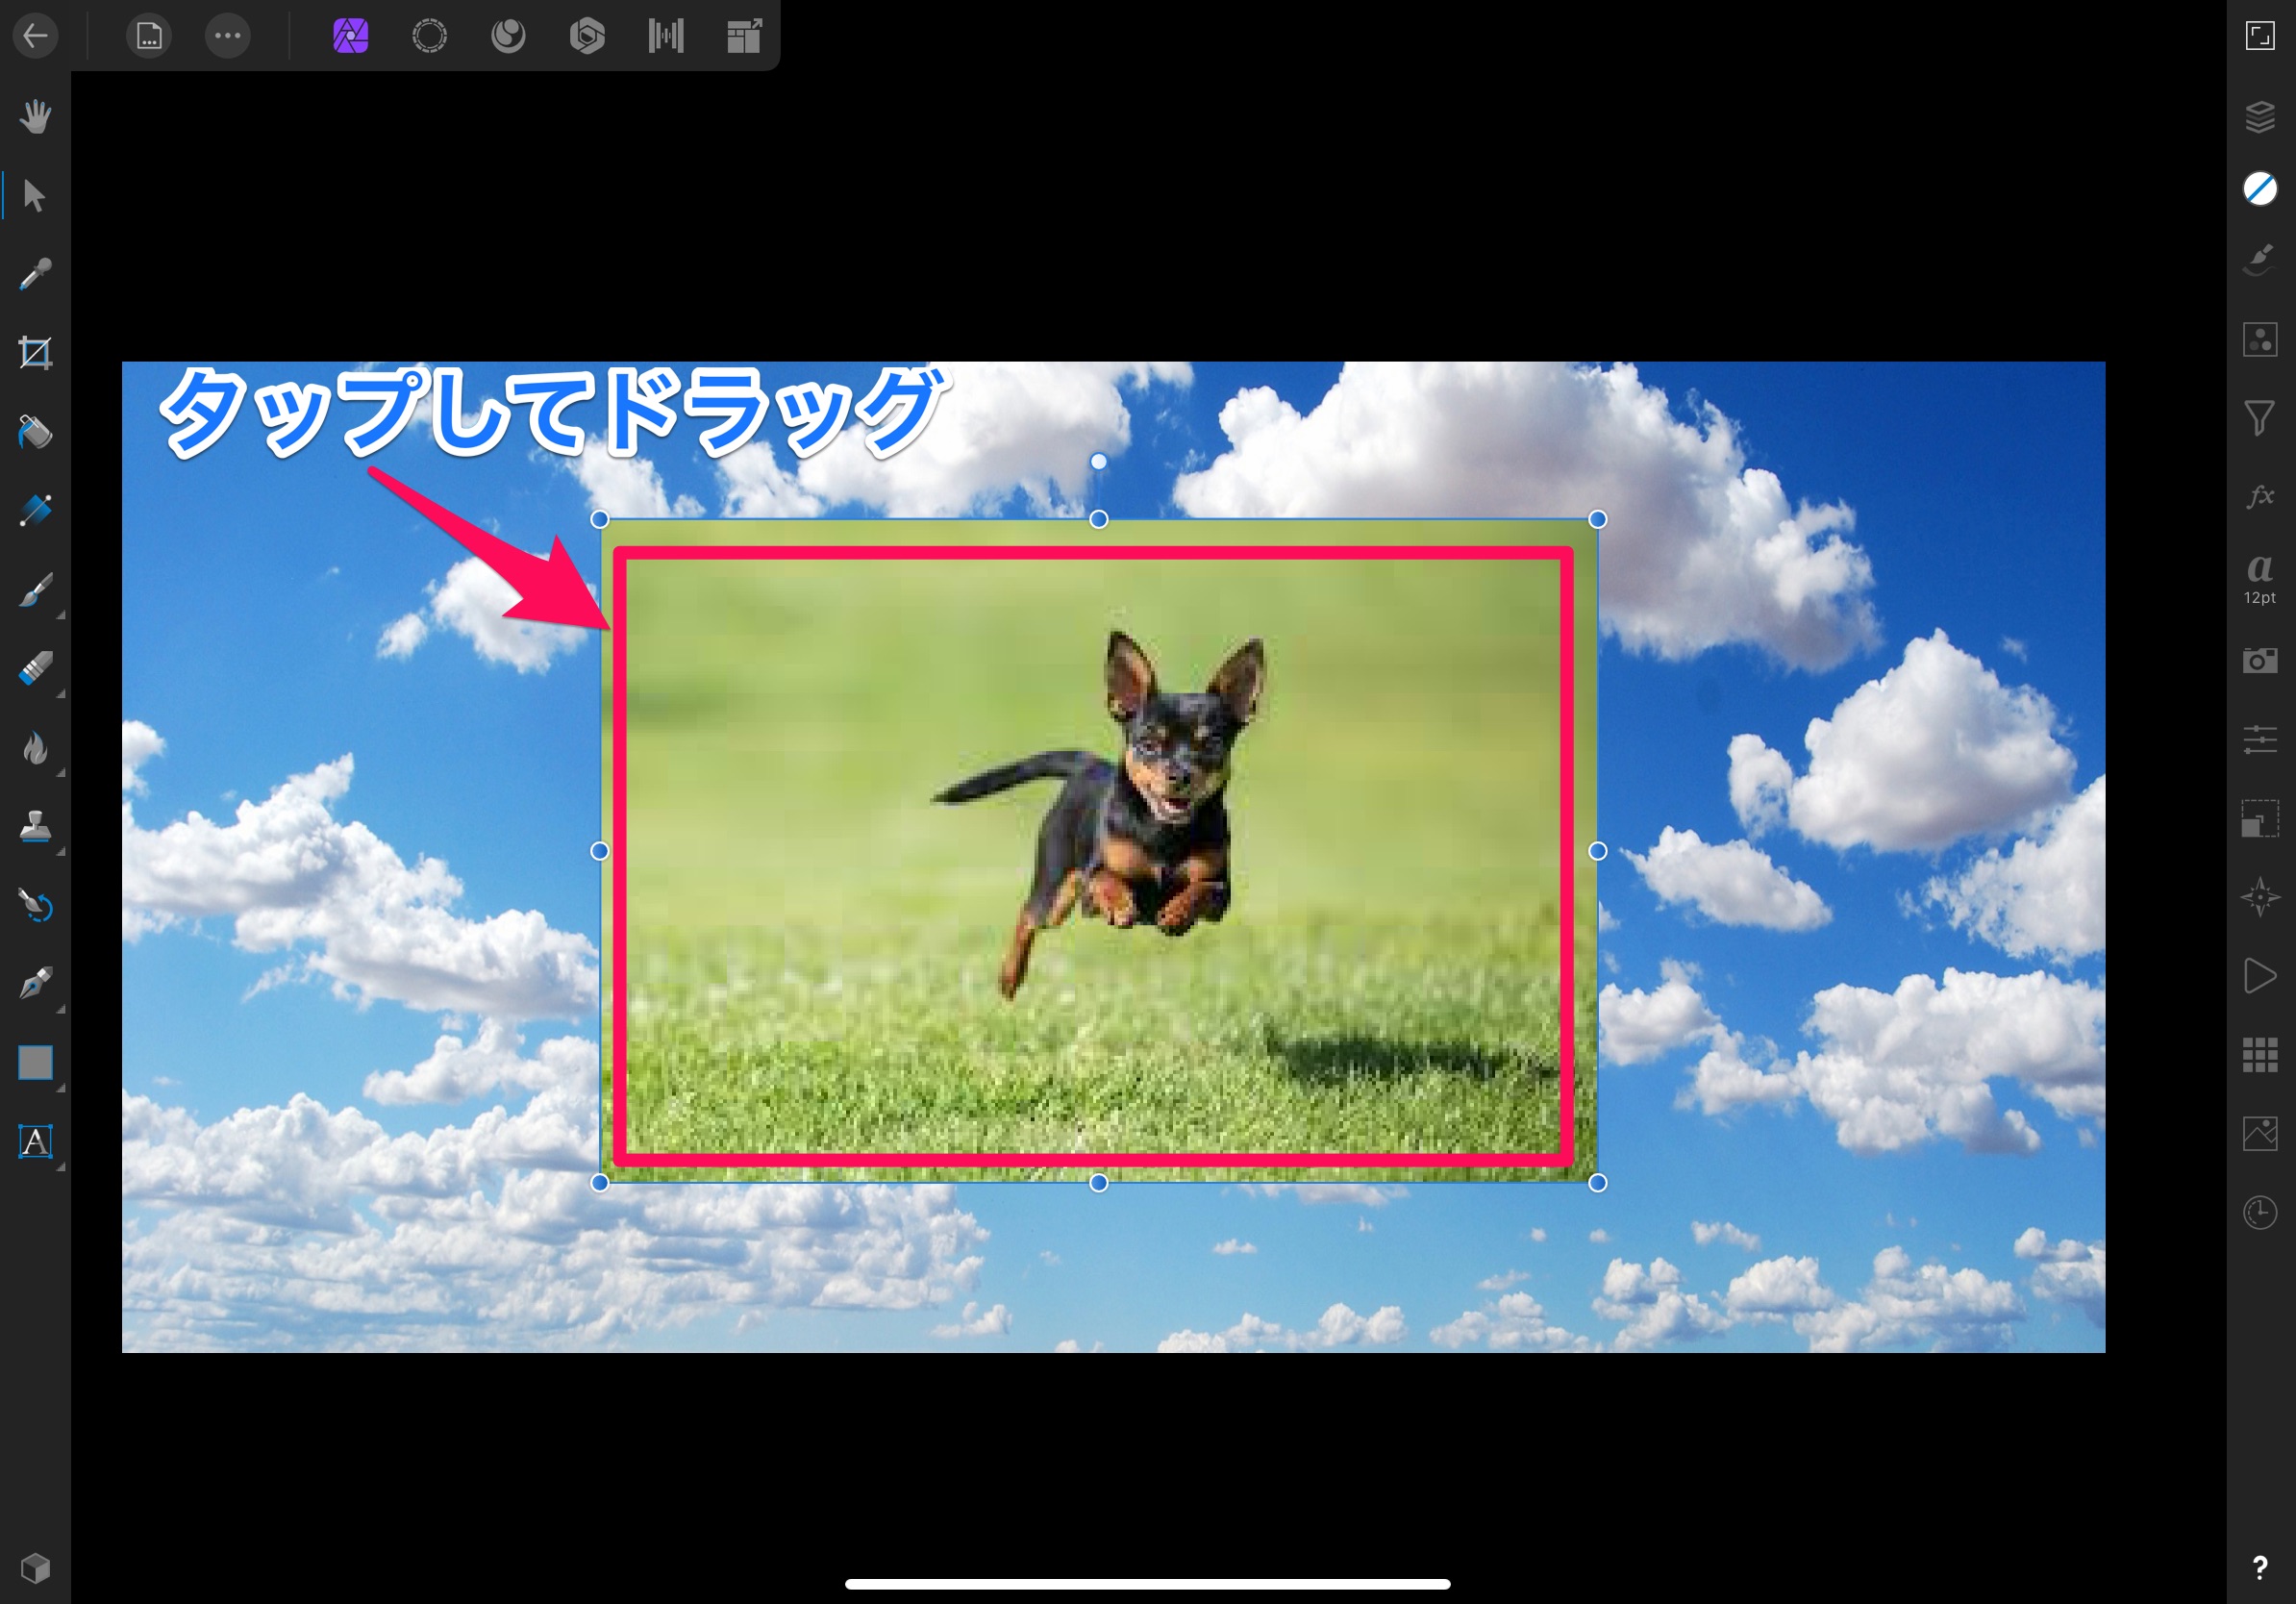2296x1604 pixels.
Task: Open the Document menu
Action: coord(149,37)
